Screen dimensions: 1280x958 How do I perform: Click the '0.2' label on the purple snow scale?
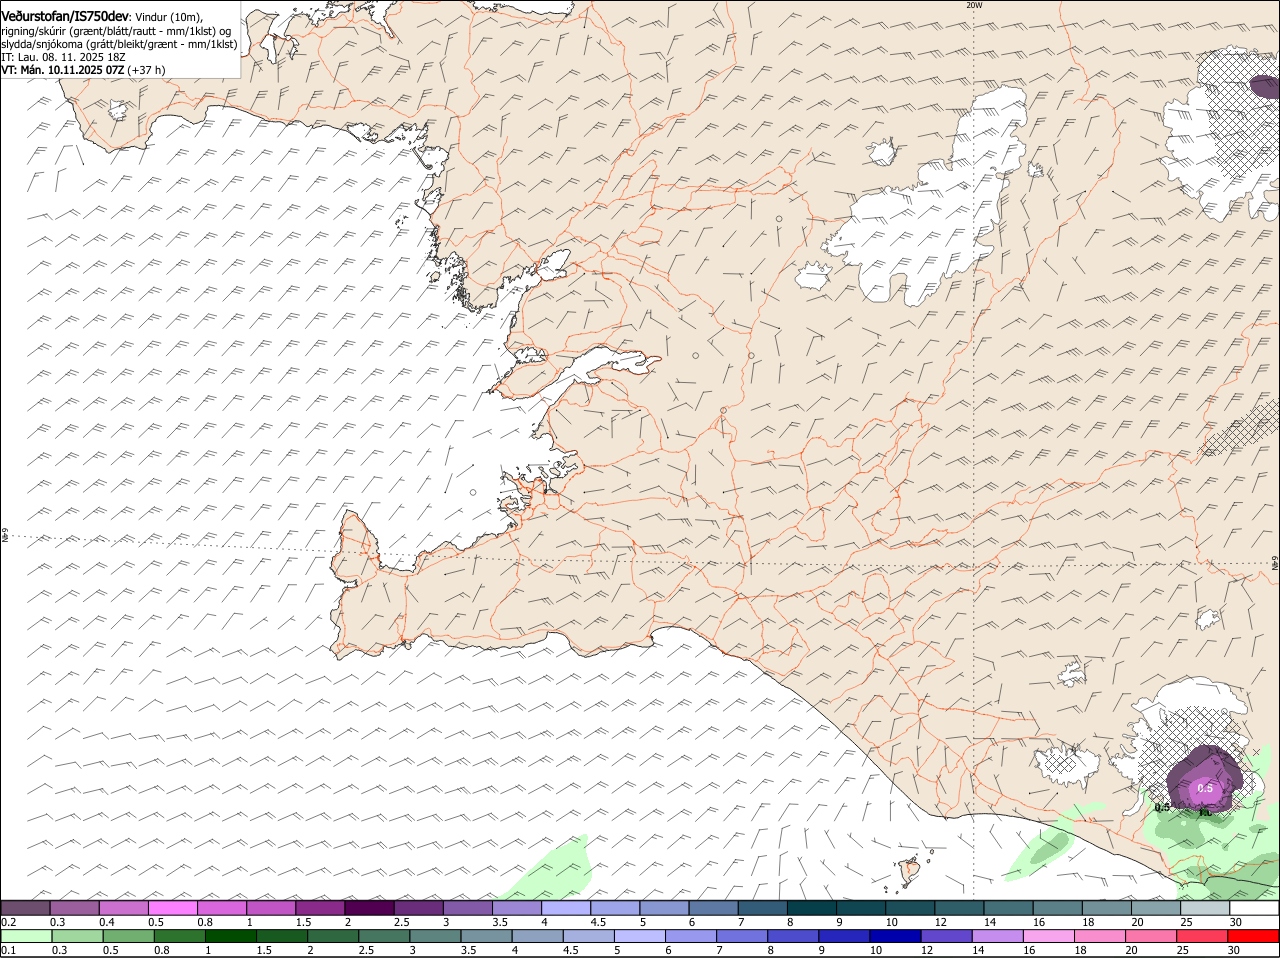tap(8, 922)
